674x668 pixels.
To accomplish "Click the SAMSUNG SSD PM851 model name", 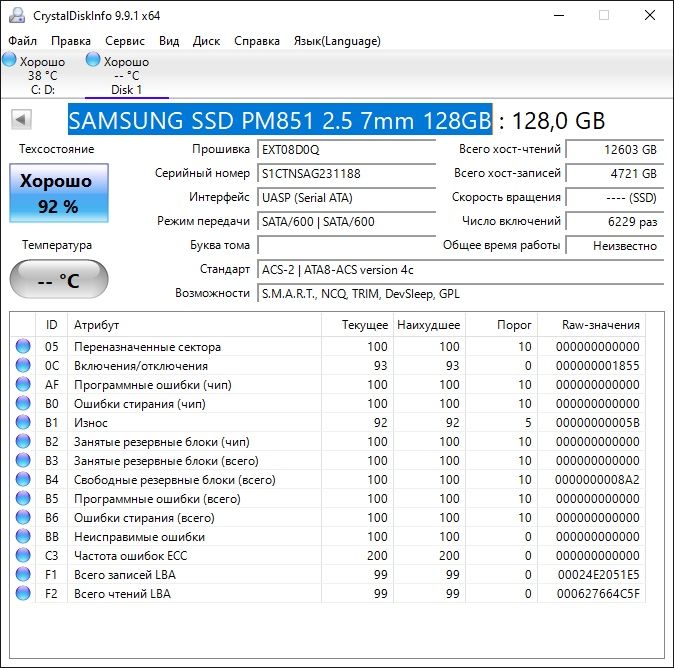I will tap(280, 120).
